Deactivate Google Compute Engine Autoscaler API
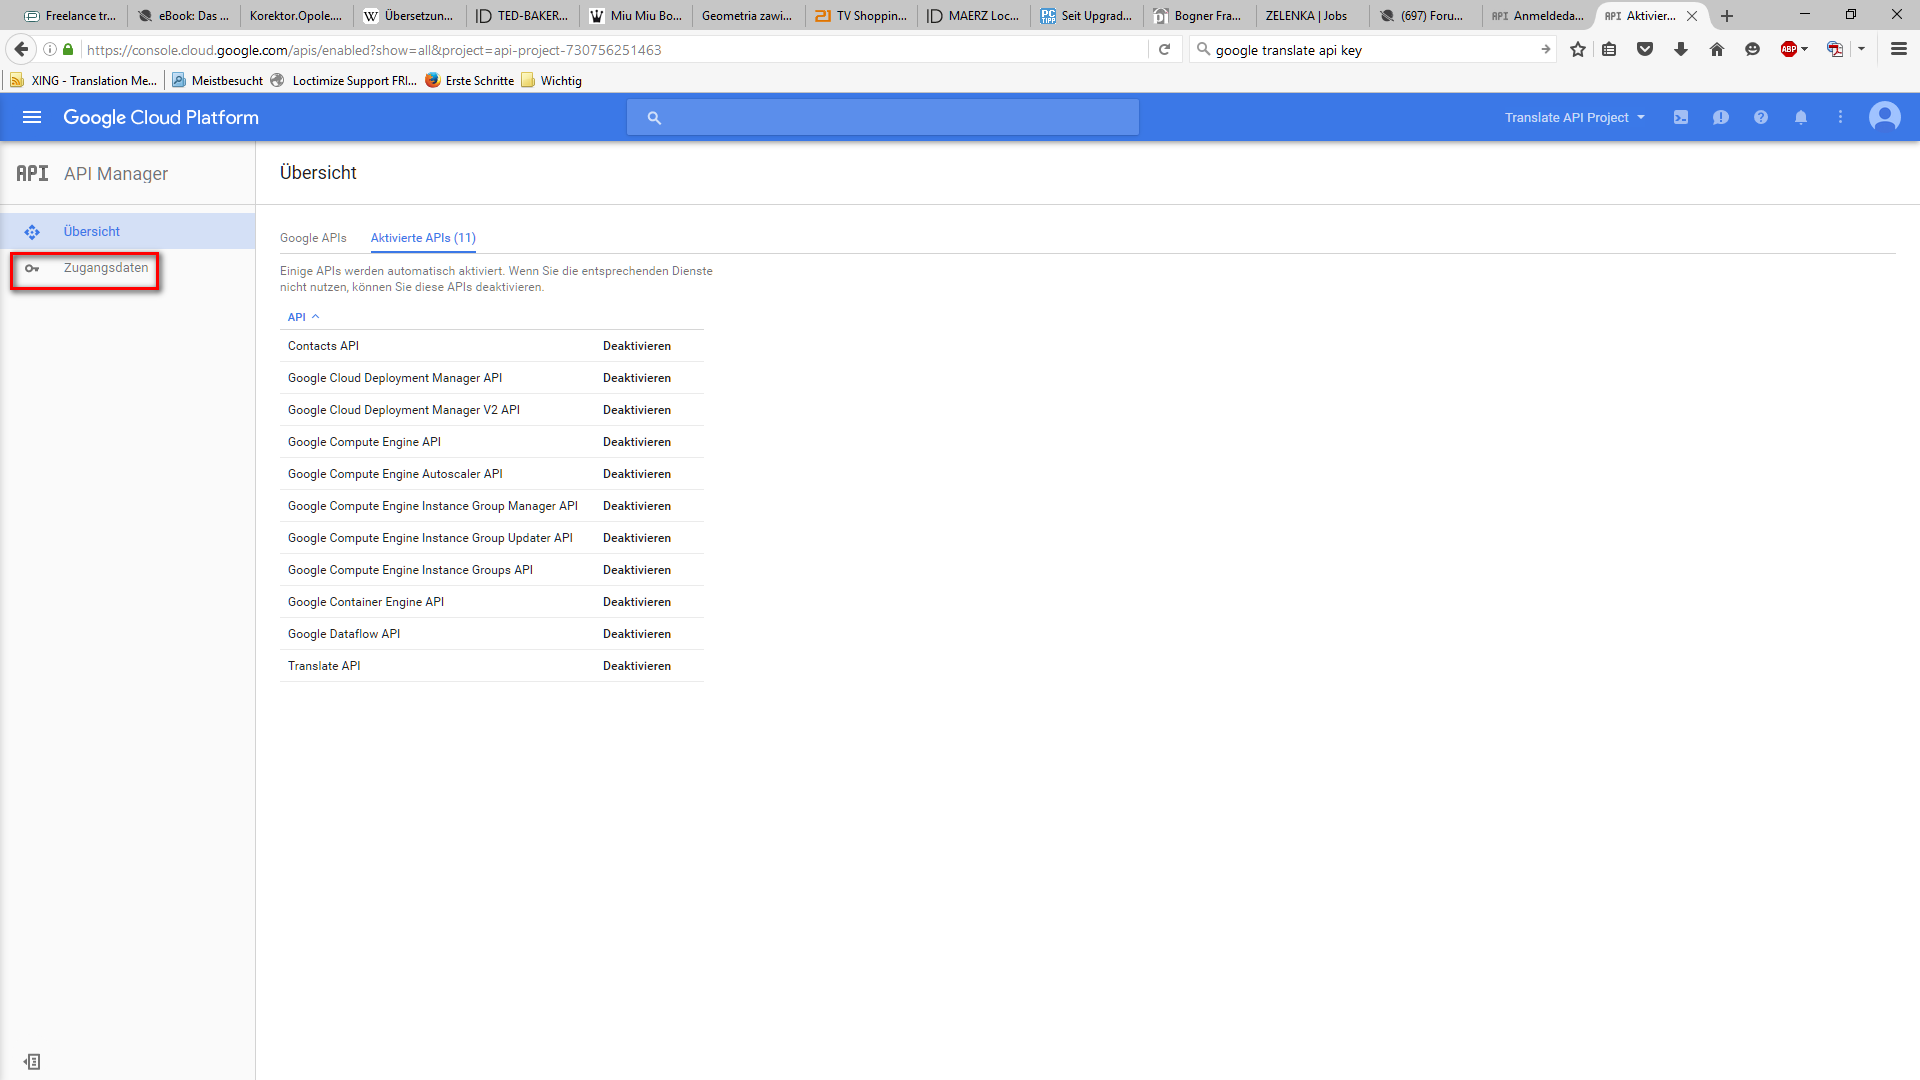 click(x=637, y=474)
